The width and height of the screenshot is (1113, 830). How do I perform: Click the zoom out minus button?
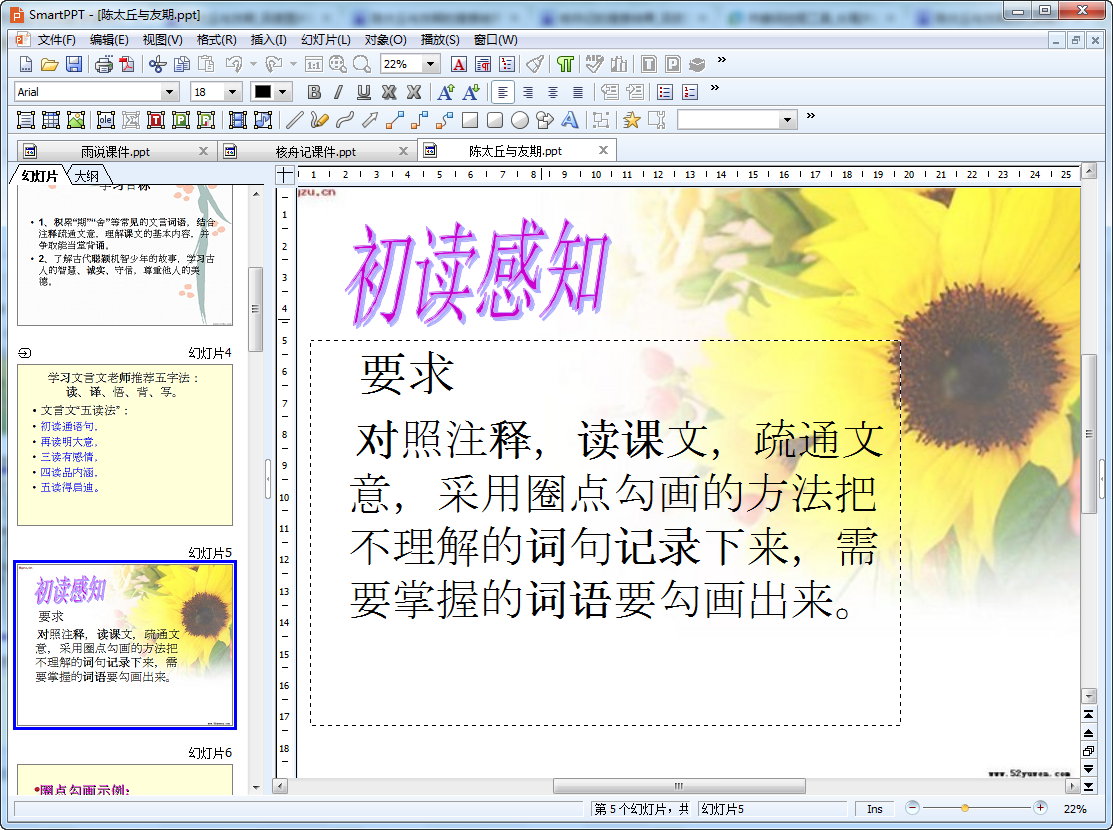[913, 808]
